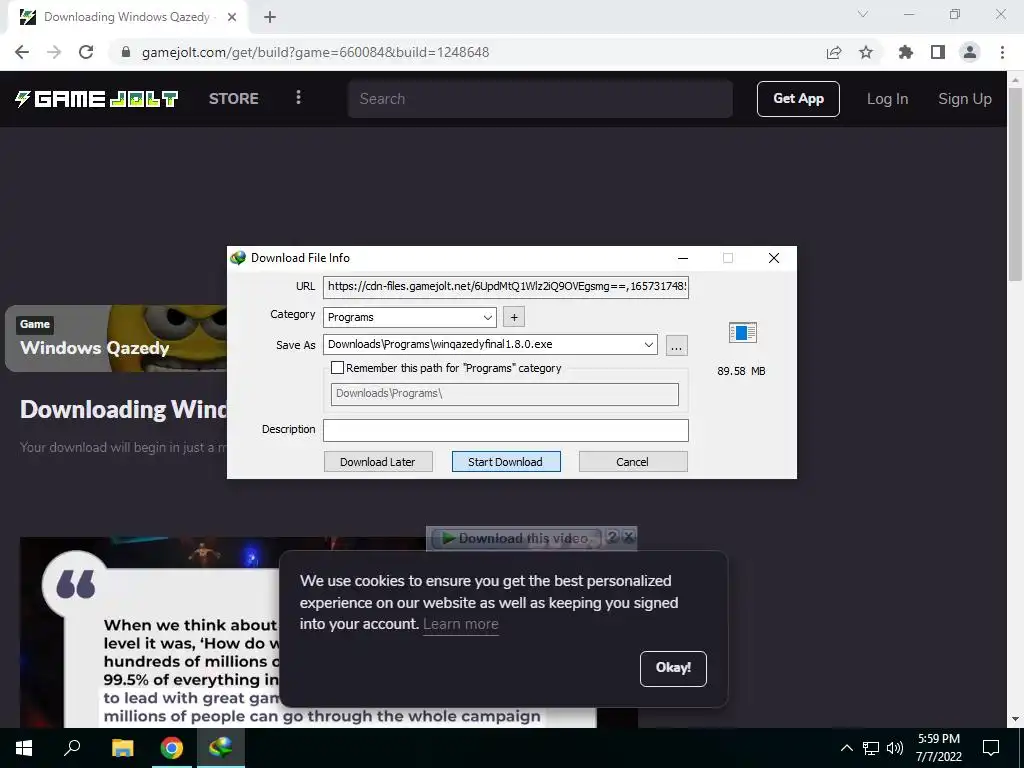Open the notification center icon

tap(991, 748)
